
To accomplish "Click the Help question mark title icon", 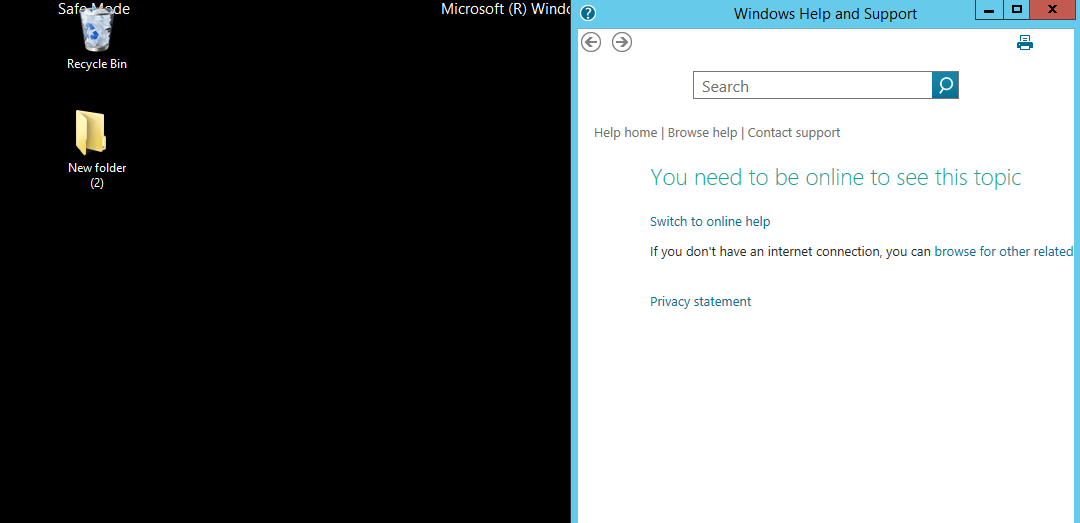I will tap(588, 13).
